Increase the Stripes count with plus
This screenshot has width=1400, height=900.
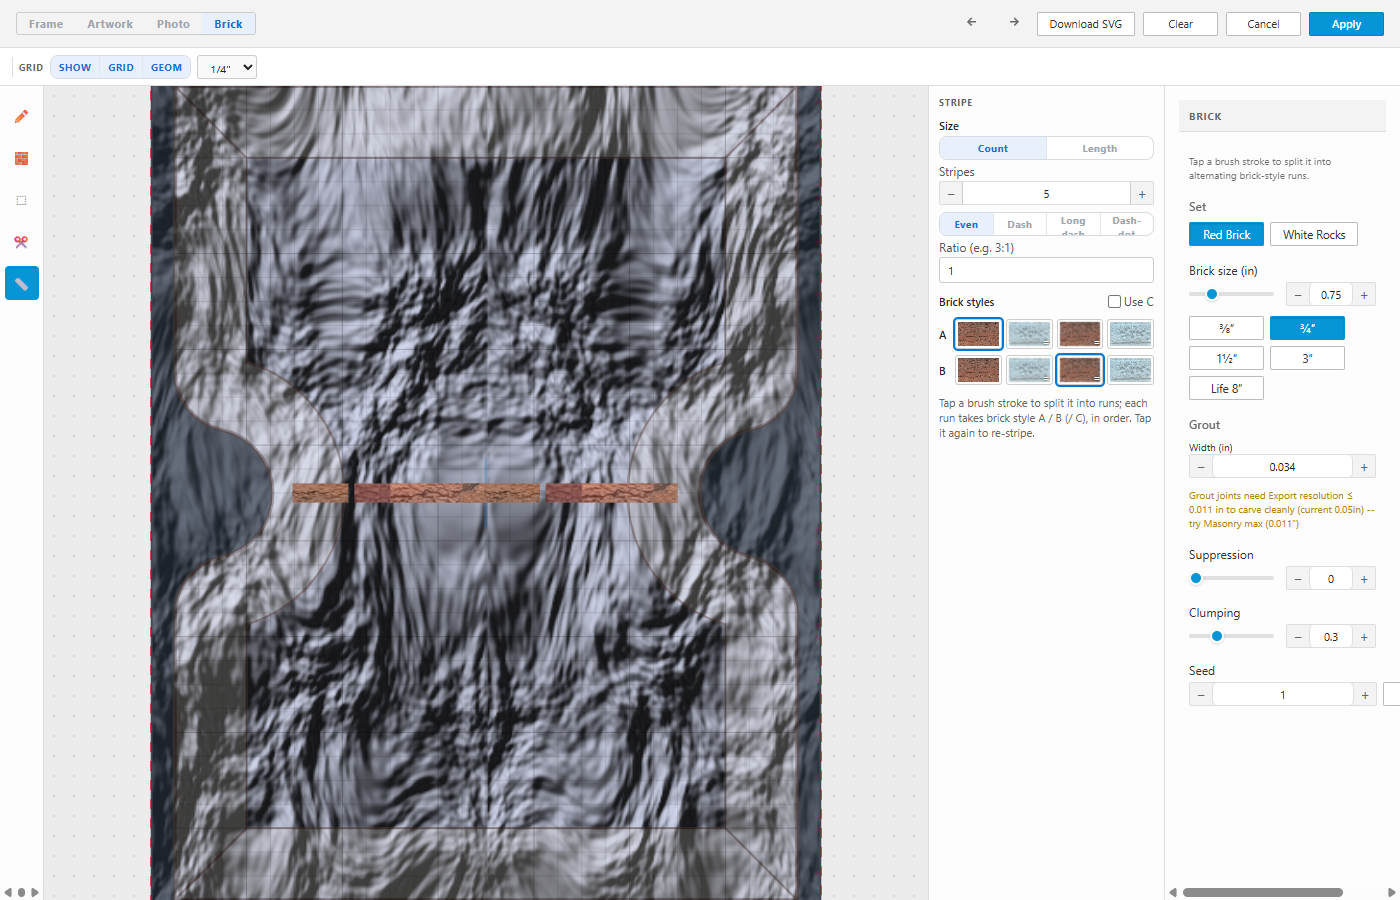[1142, 194]
